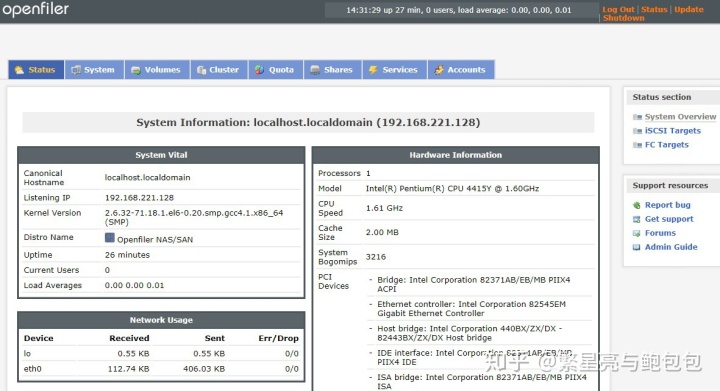Open the Accounts tab
Screen dimensions: 720x391
click(x=461, y=70)
